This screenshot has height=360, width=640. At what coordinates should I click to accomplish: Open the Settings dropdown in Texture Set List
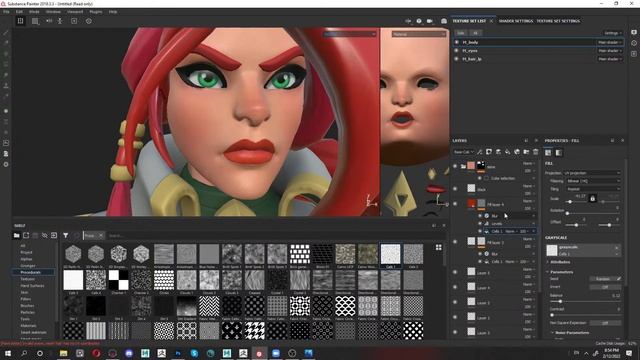(x=612, y=33)
